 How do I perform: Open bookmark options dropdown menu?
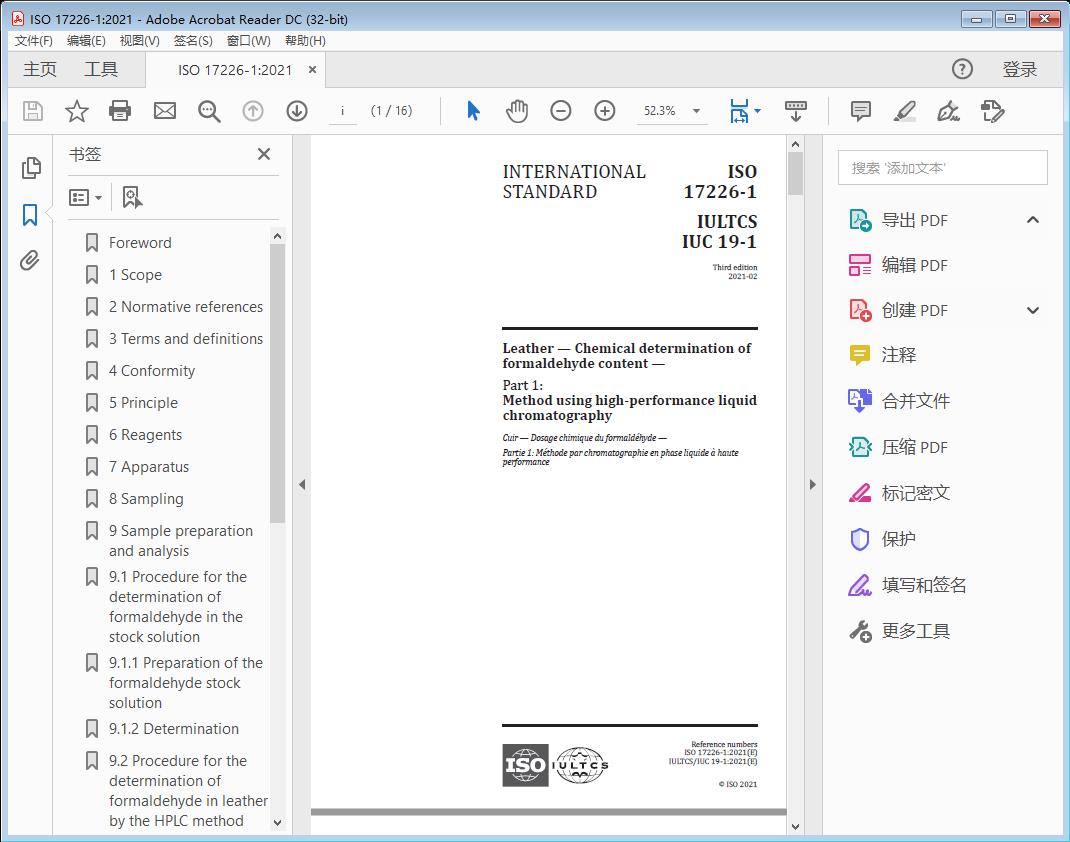coord(86,198)
